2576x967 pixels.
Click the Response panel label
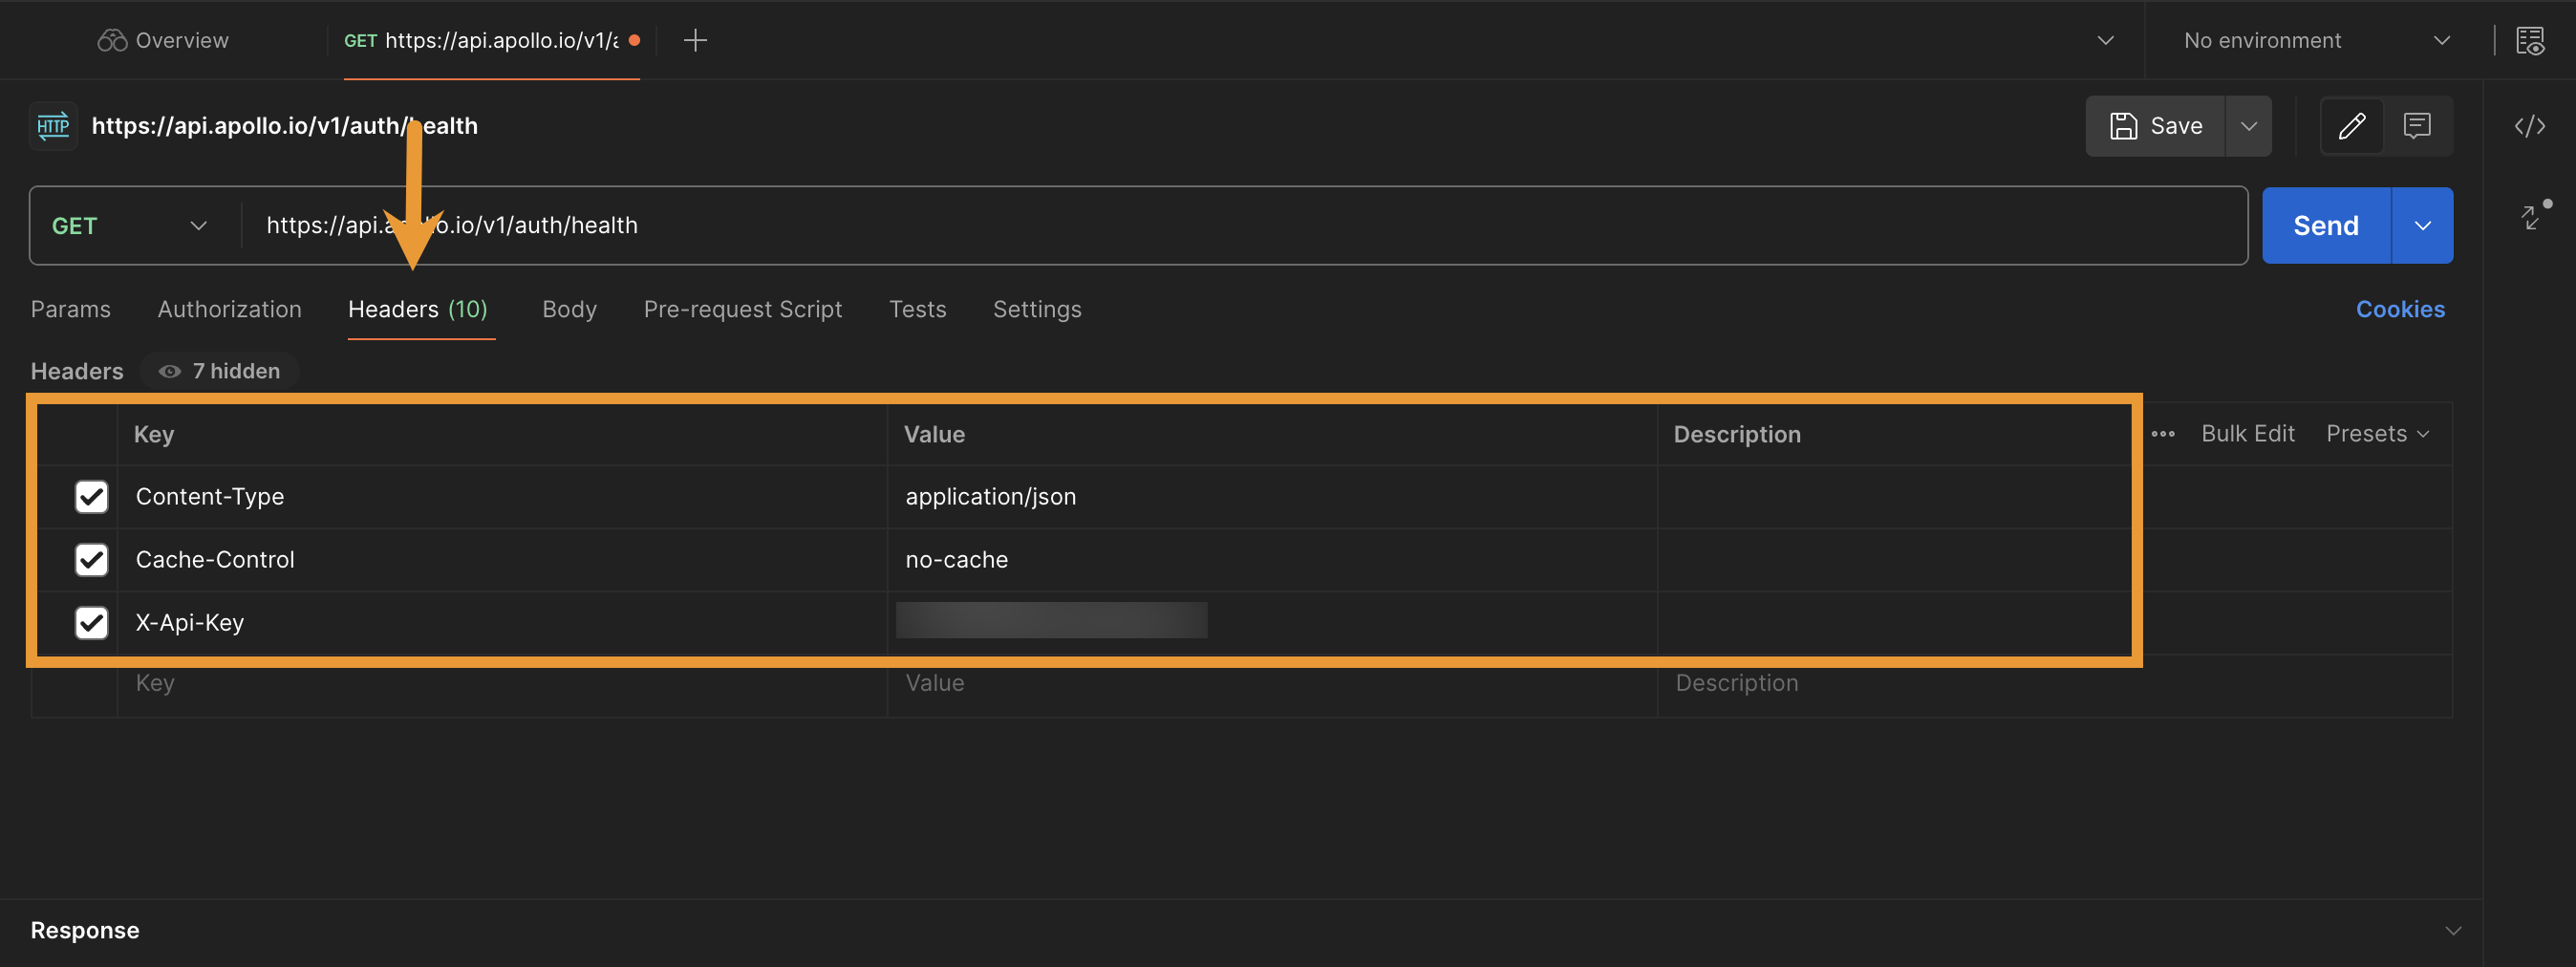point(85,931)
